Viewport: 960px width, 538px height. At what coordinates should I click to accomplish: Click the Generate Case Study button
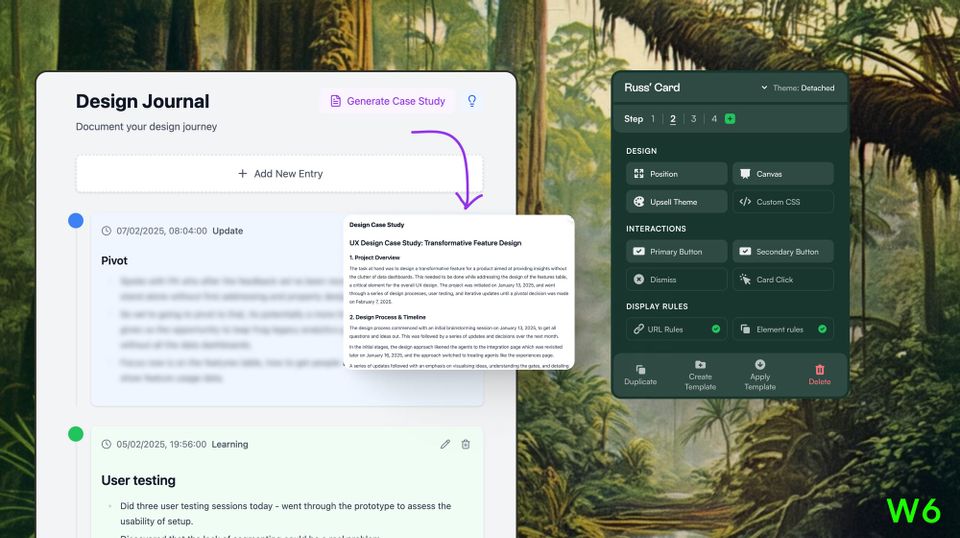(388, 101)
